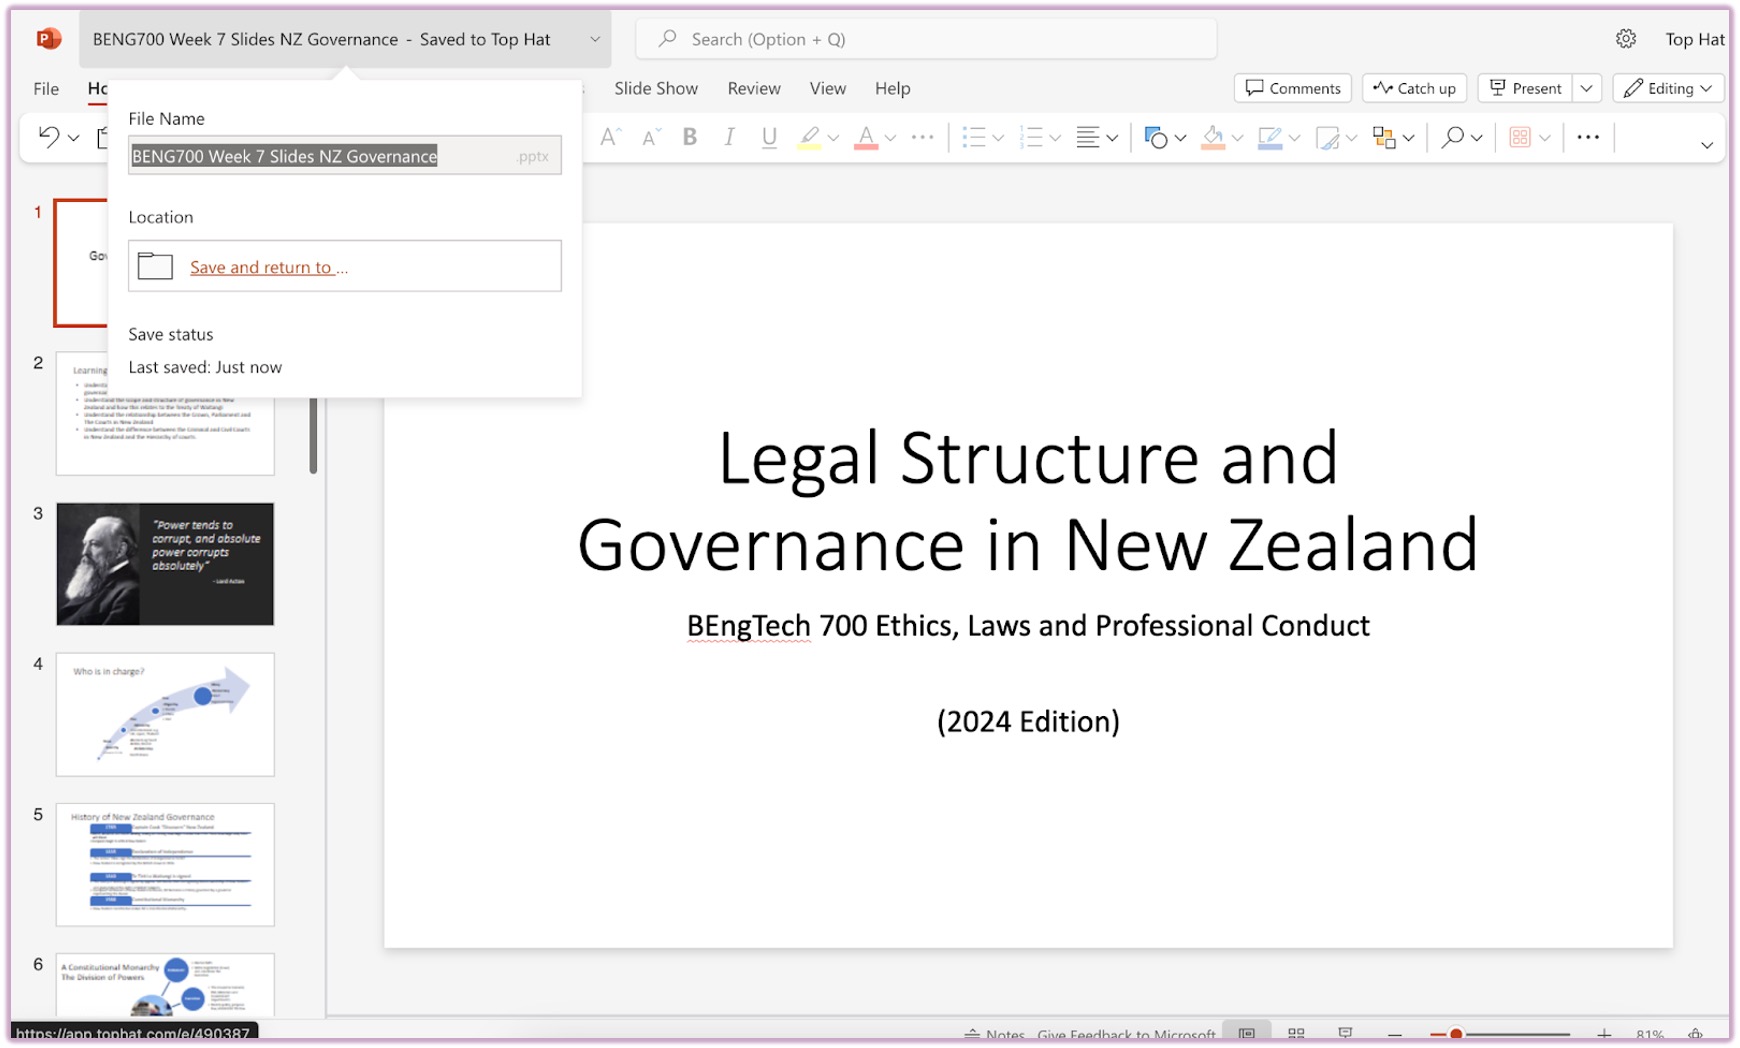Click the Undo arrow icon
Image resolution: width=1740 pixels, height=1048 pixels.
48,137
